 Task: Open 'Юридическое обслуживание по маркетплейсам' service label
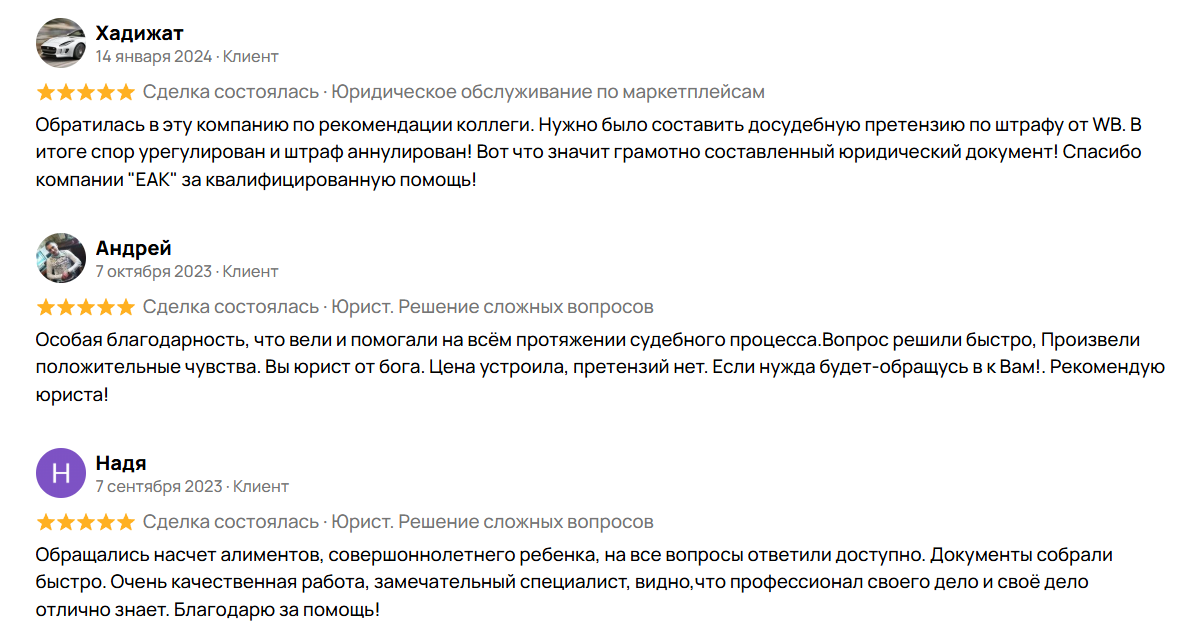pos(548,92)
